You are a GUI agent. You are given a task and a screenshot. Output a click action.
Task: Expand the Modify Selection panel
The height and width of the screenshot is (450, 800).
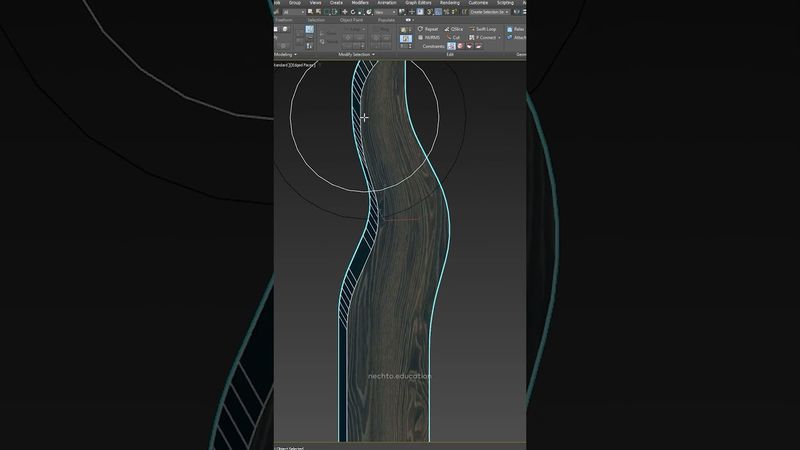click(x=355, y=54)
